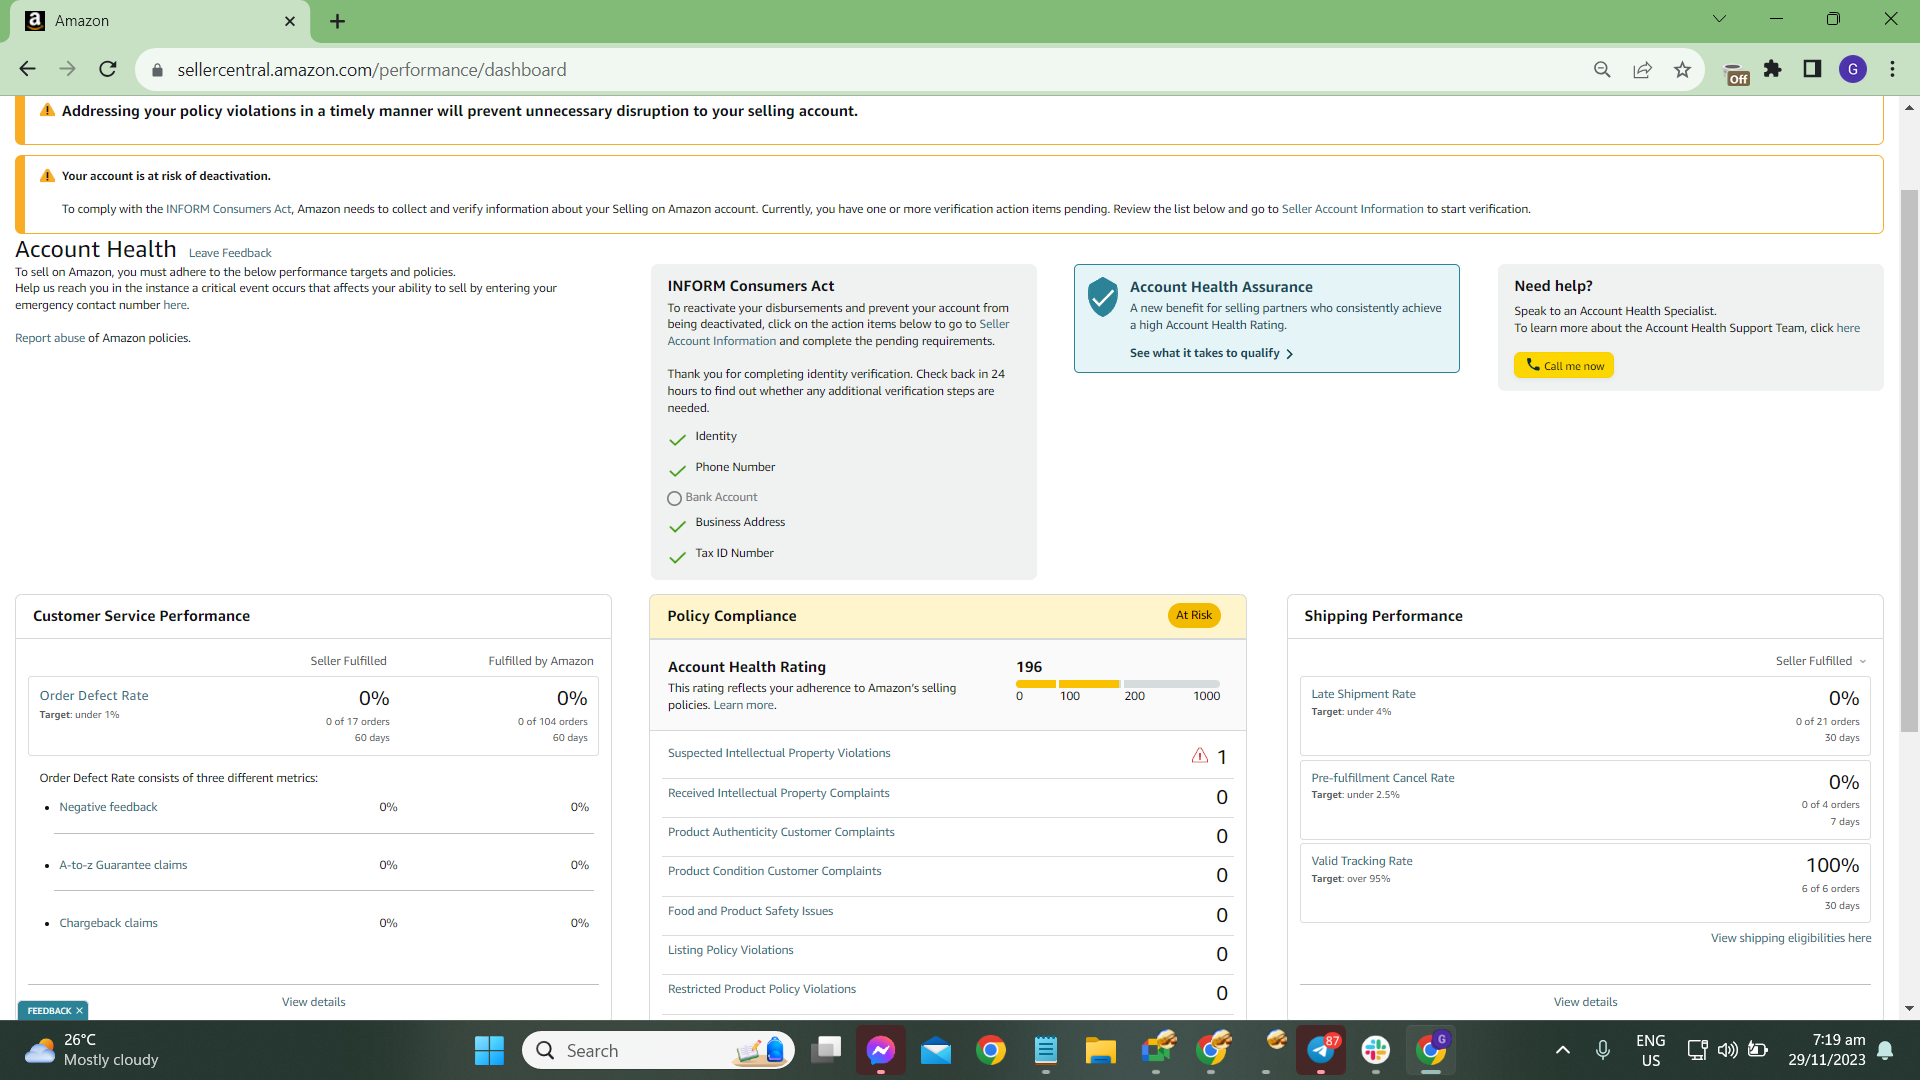View site information lock icon

(x=156, y=70)
